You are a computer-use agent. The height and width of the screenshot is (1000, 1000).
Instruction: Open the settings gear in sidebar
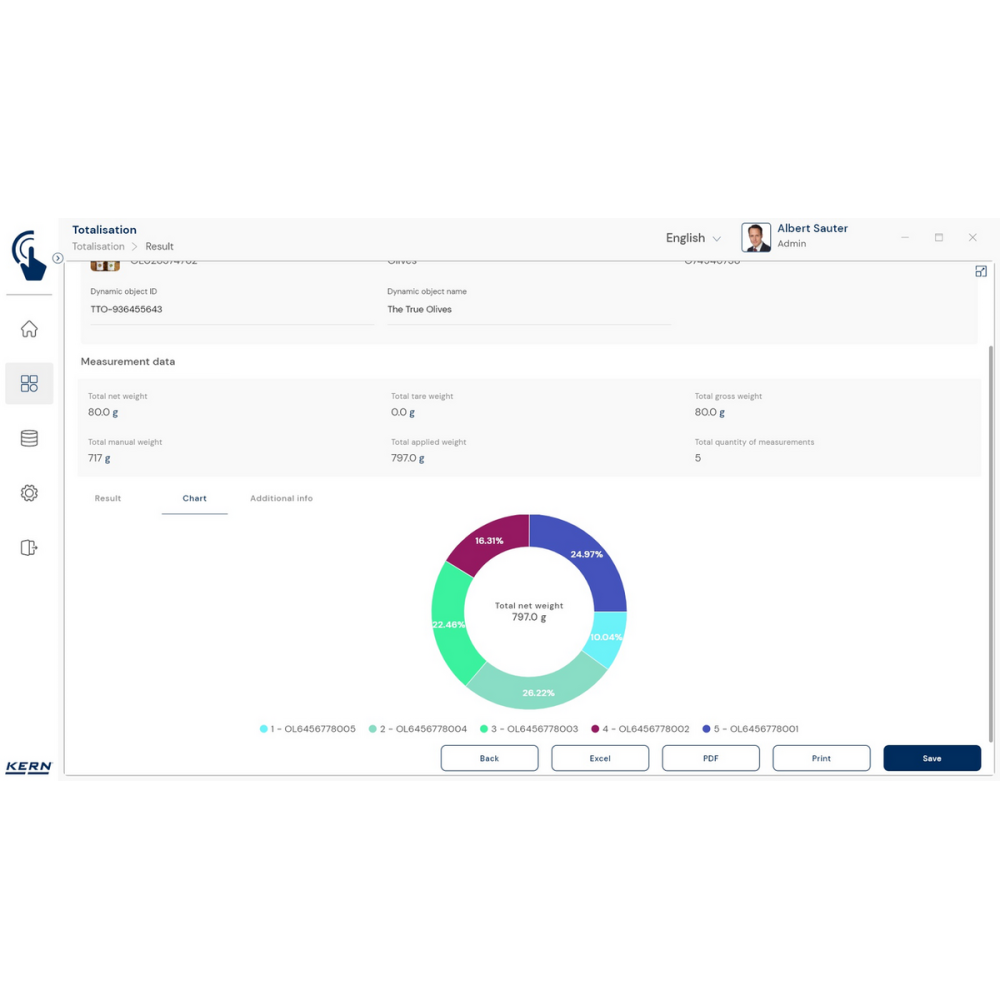pyautogui.click(x=29, y=493)
